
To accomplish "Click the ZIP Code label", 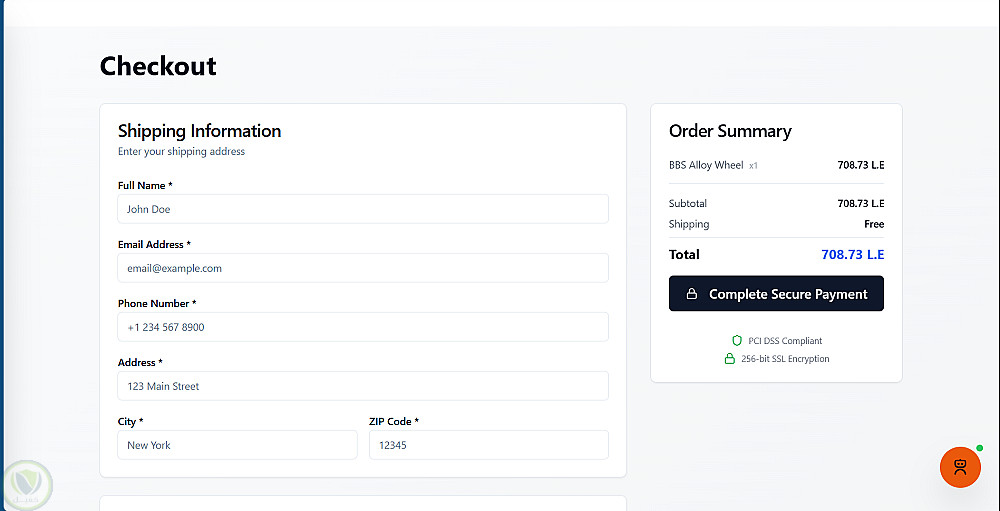I will (x=393, y=421).
